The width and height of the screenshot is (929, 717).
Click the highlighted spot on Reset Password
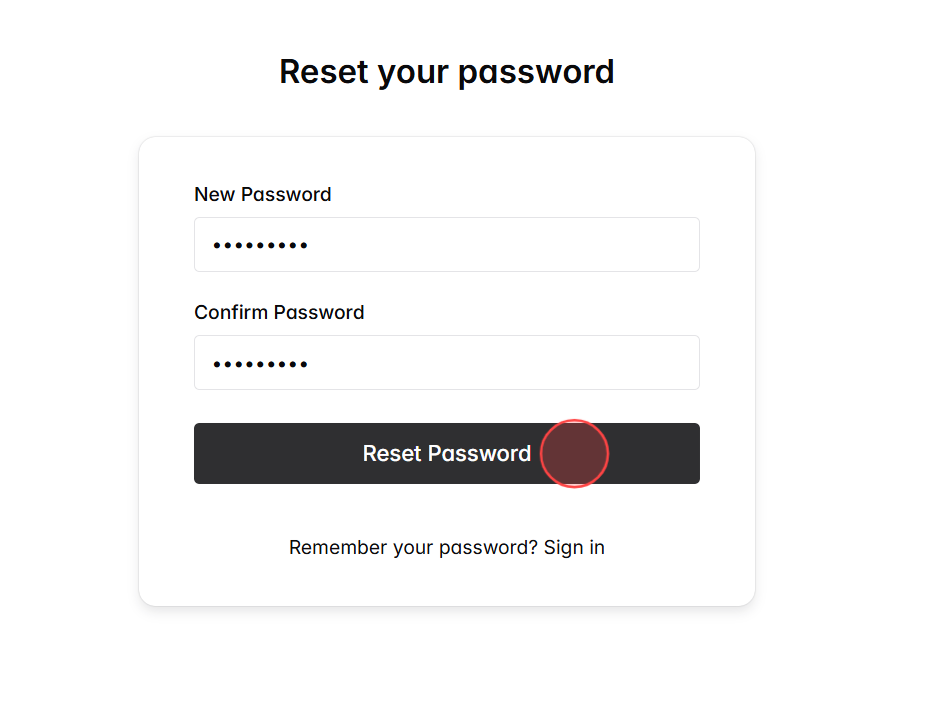pos(574,453)
